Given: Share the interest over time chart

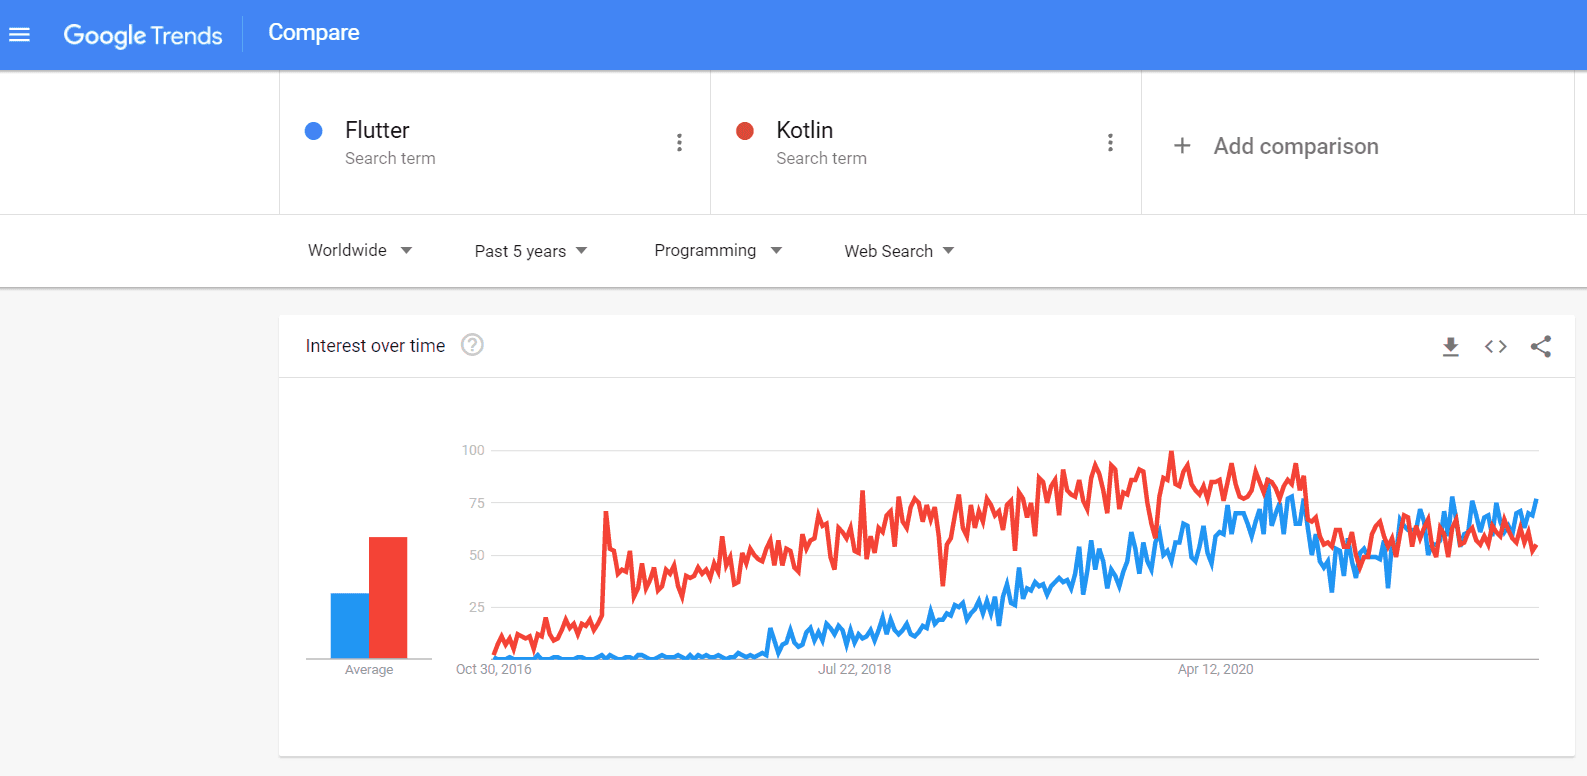Looking at the screenshot, I should click(x=1541, y=347).
